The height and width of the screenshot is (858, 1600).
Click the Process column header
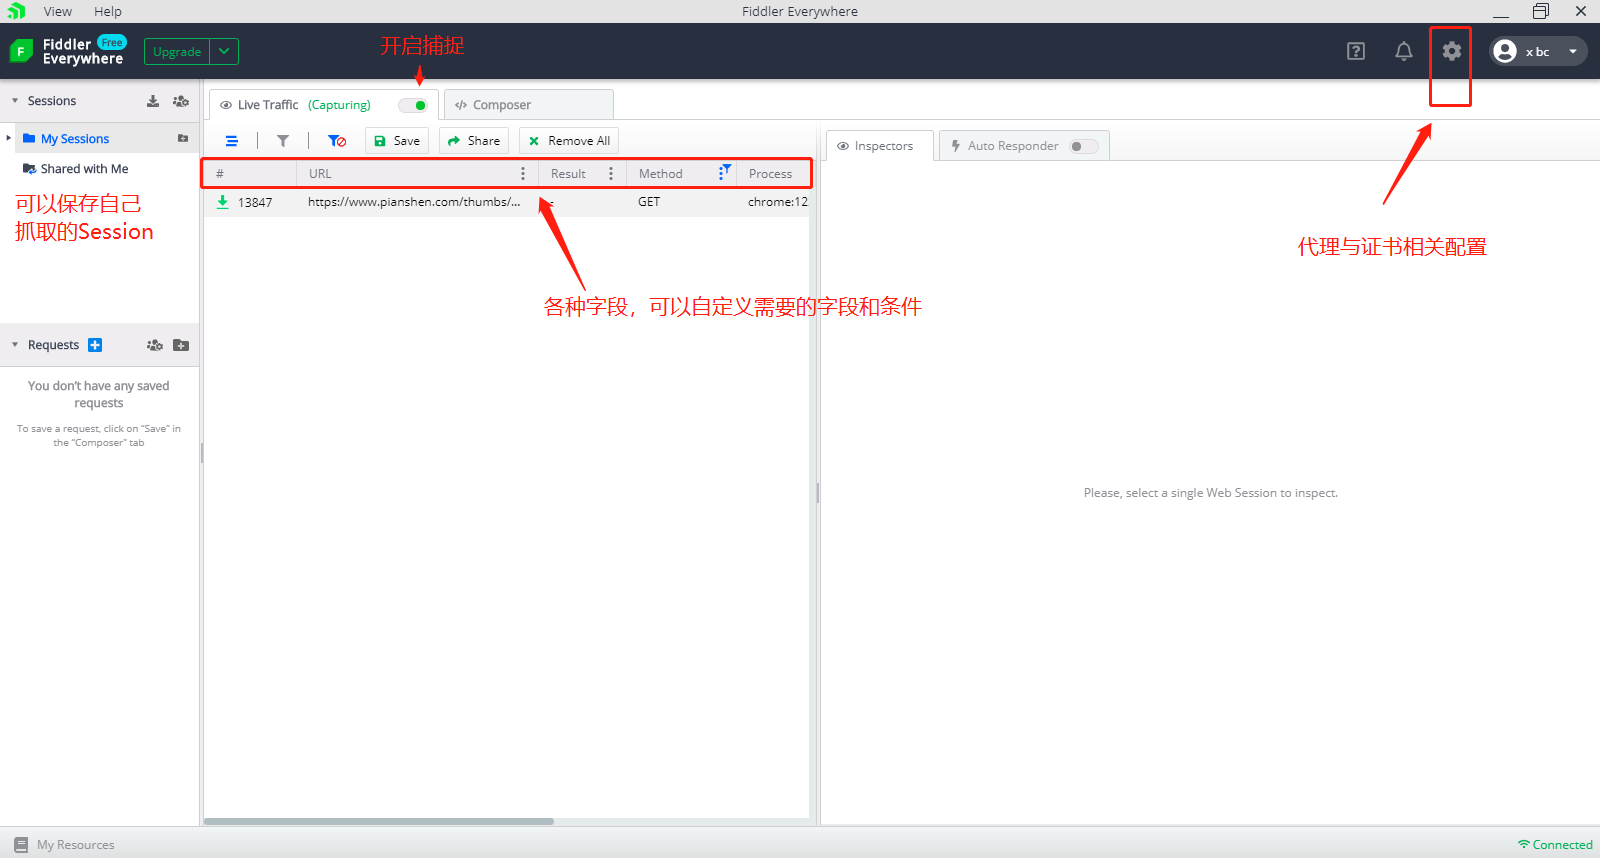pyautogui.click(x=770, y=173)
